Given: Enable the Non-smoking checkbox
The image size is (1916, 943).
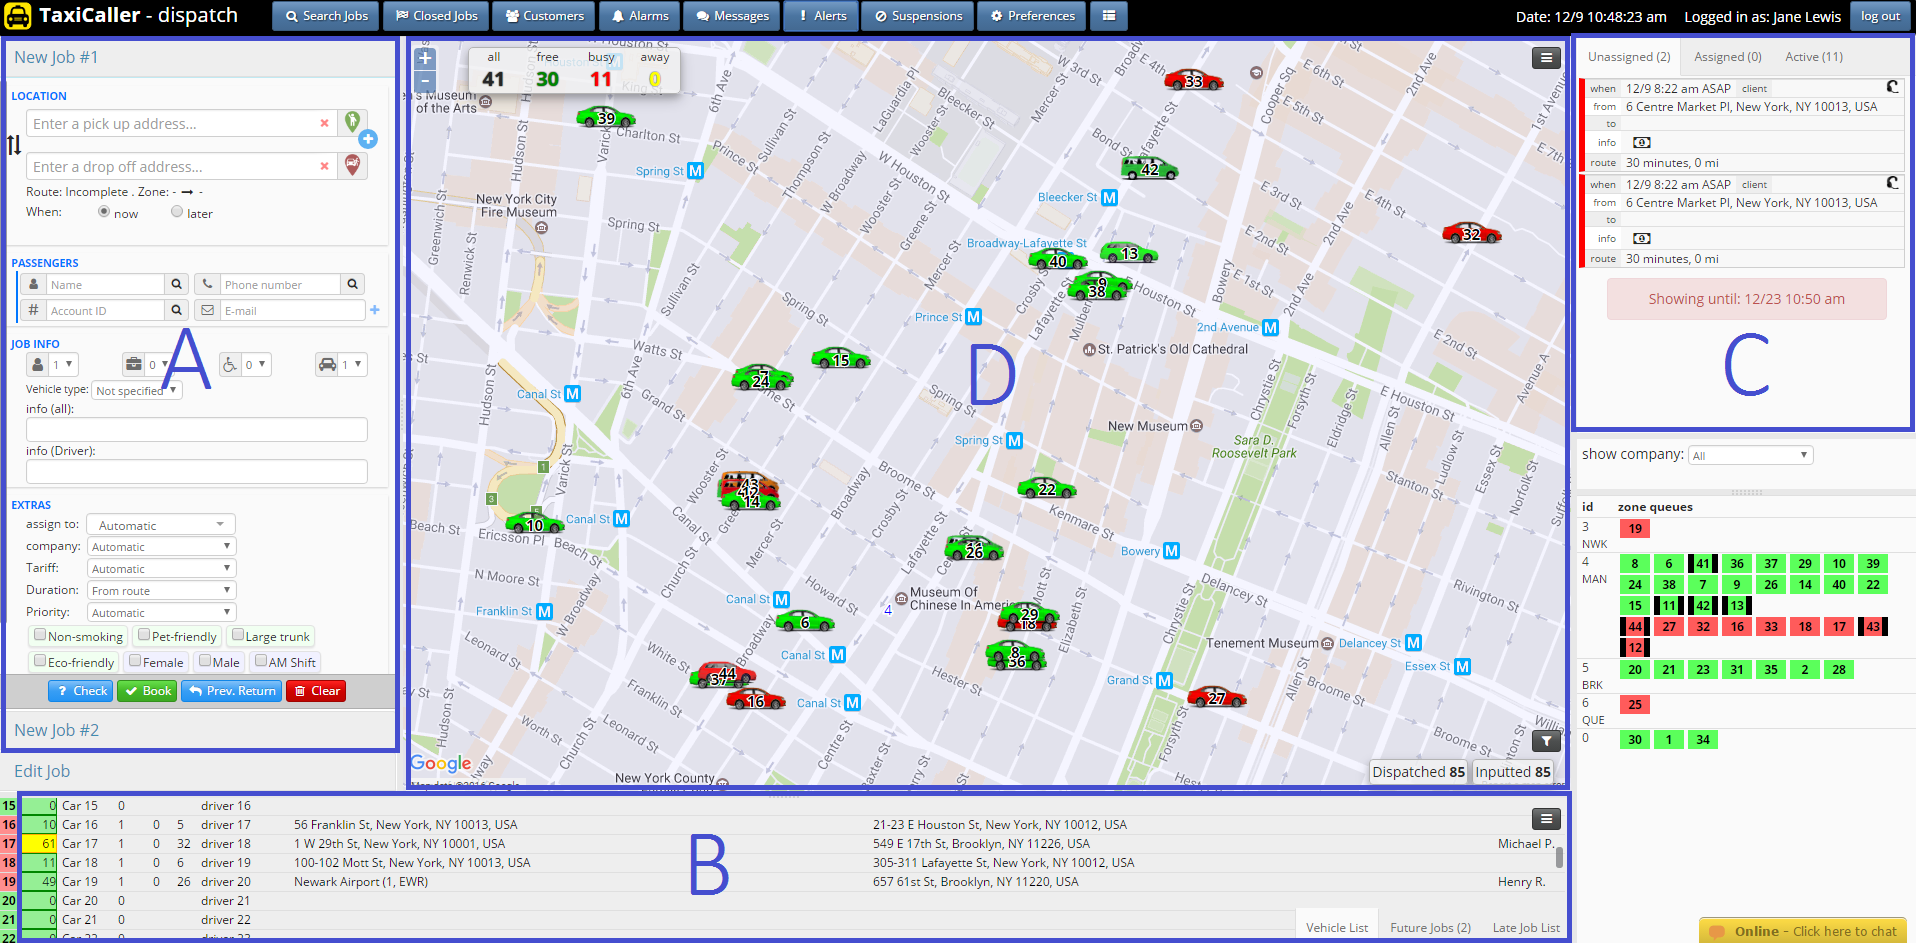Looking at the screenshot, I should tap(38, 635).
